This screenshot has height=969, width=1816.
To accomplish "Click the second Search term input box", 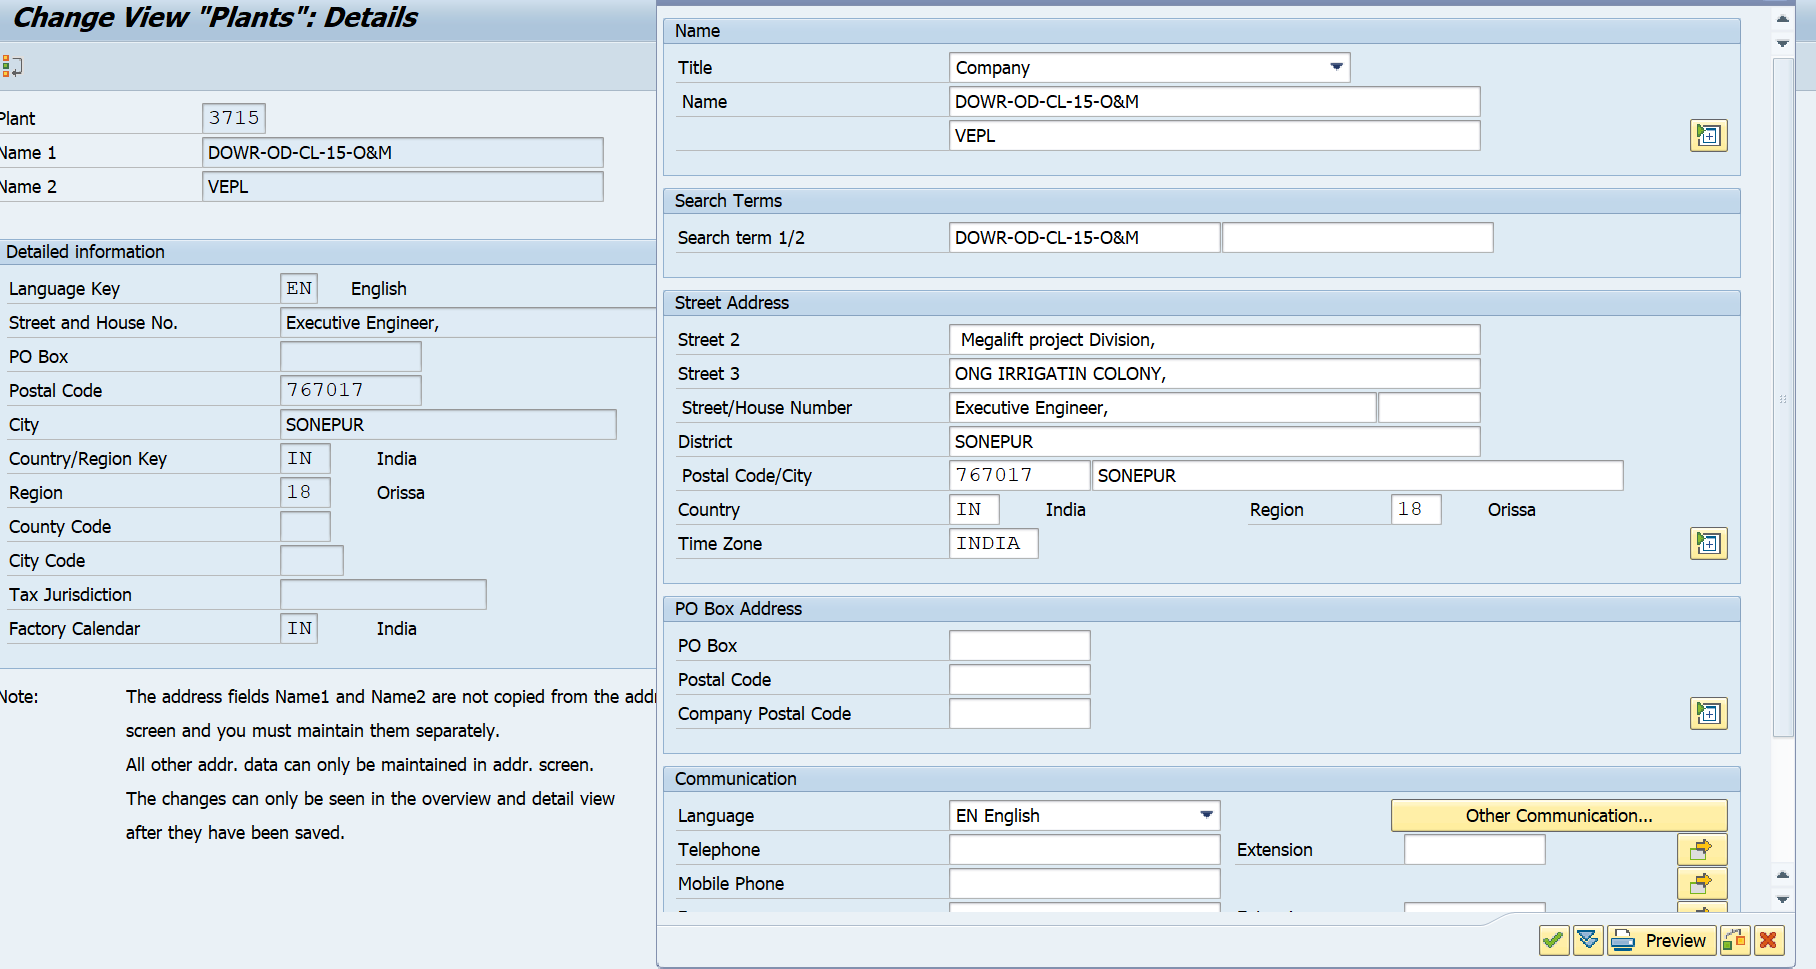I will click(x=1357, y=238).
